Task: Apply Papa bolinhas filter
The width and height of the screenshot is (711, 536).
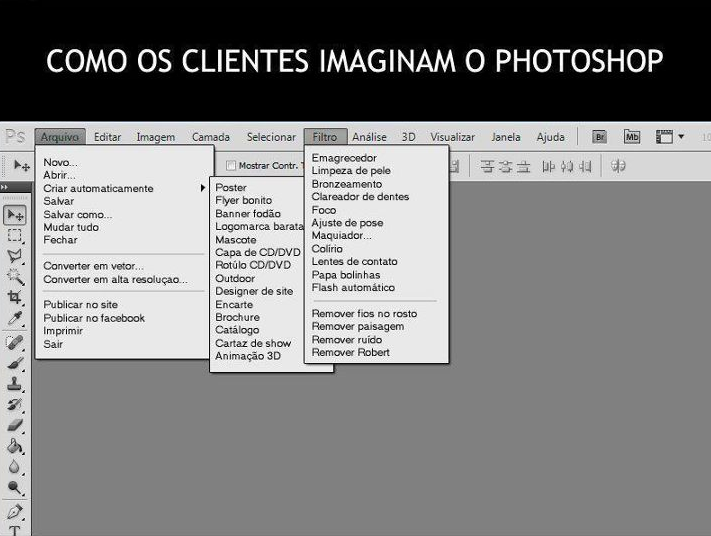Action: point(346,275)
